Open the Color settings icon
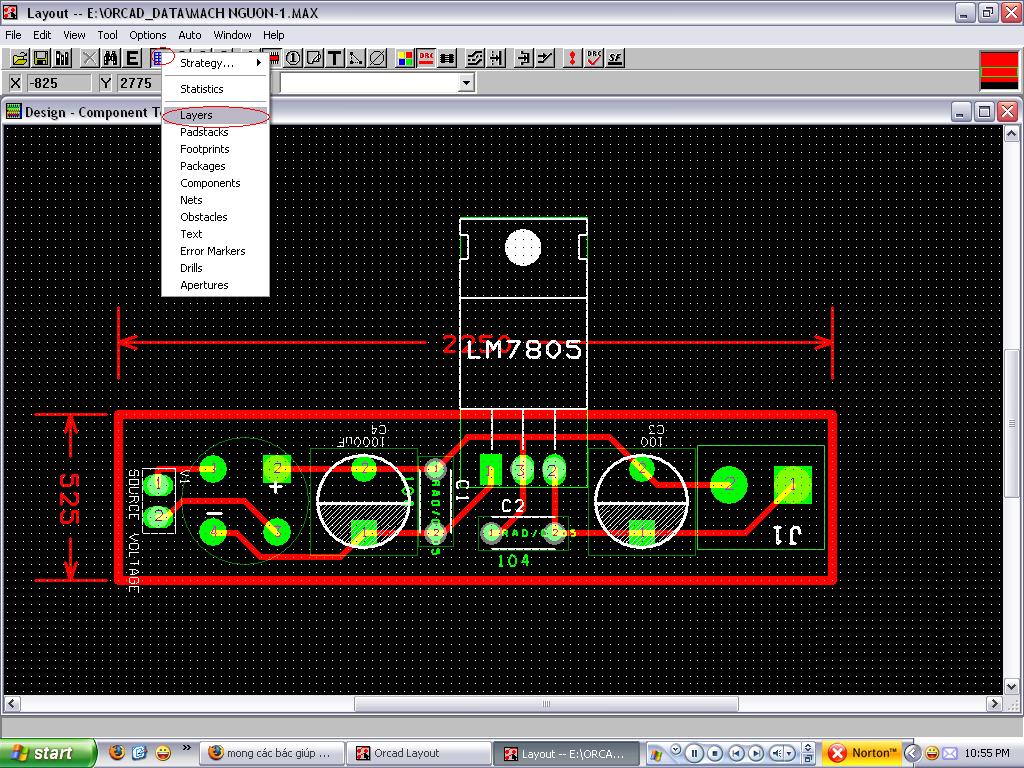The width and height of the screenshot is (1024, 768). pos(405,59)
